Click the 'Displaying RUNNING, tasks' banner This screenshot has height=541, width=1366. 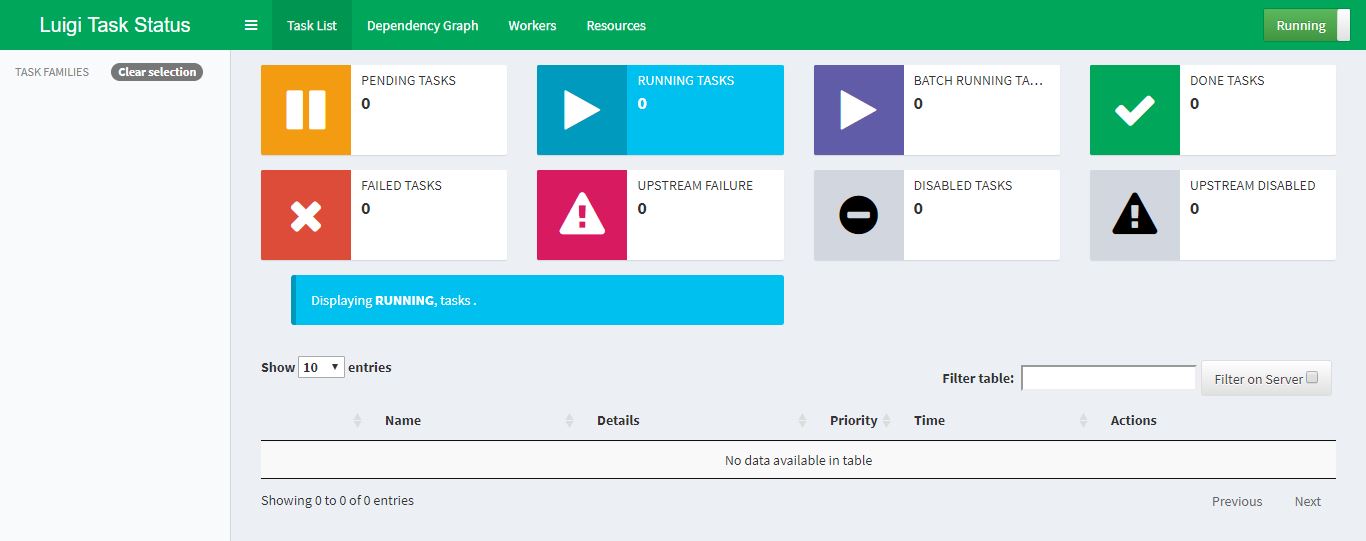(x=537, y=300)
